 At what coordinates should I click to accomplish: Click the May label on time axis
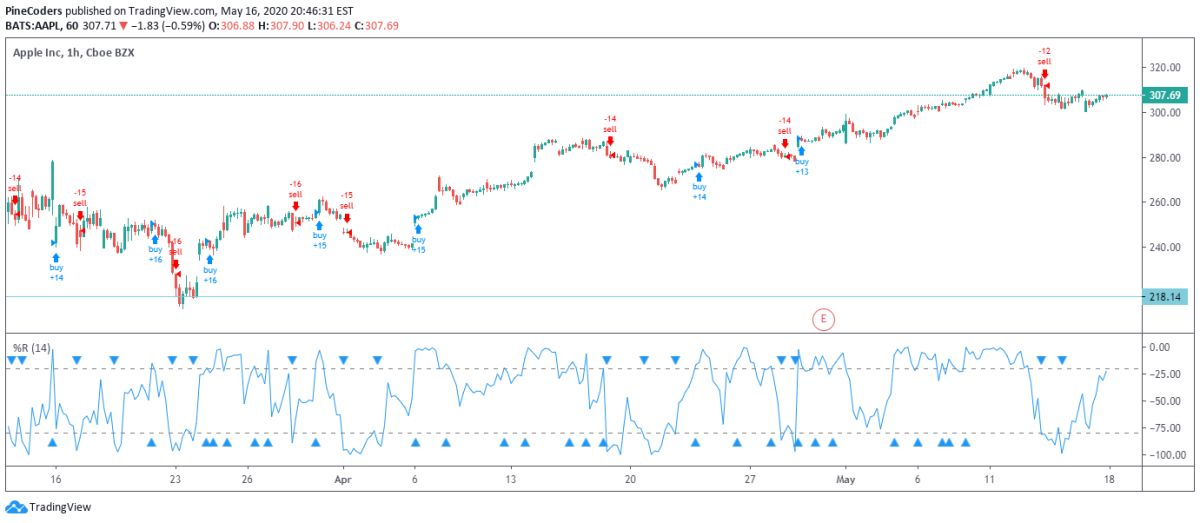(x=846, y=480)
